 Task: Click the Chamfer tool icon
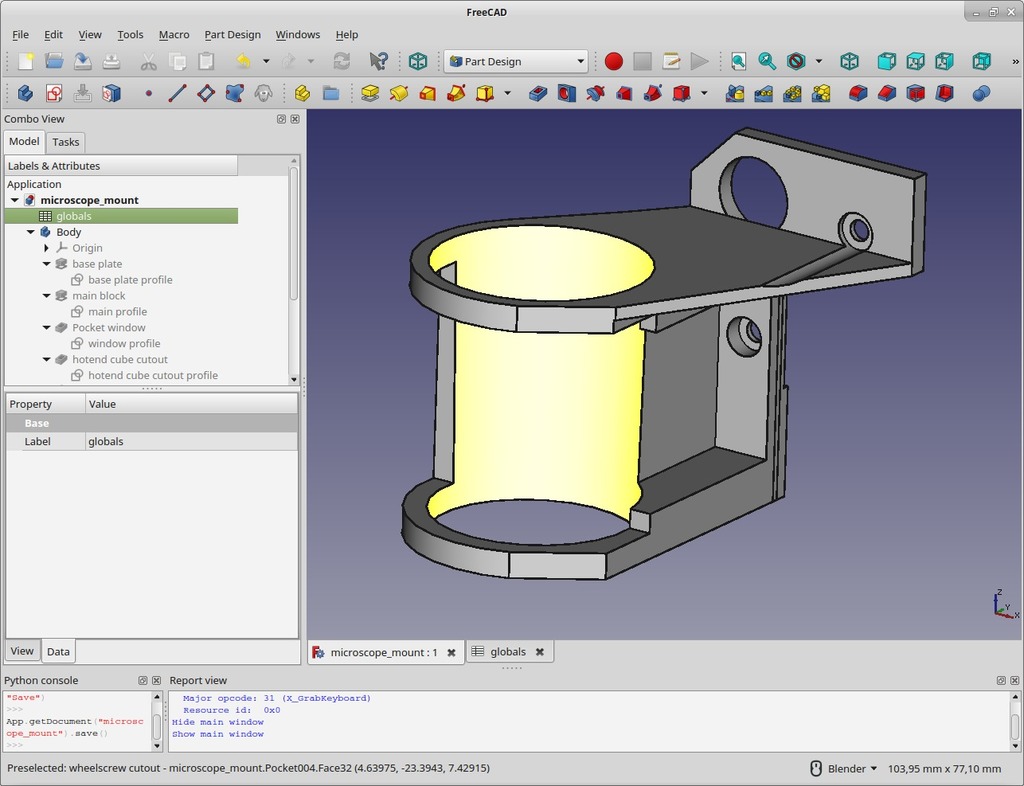click(x=887, y=93)
